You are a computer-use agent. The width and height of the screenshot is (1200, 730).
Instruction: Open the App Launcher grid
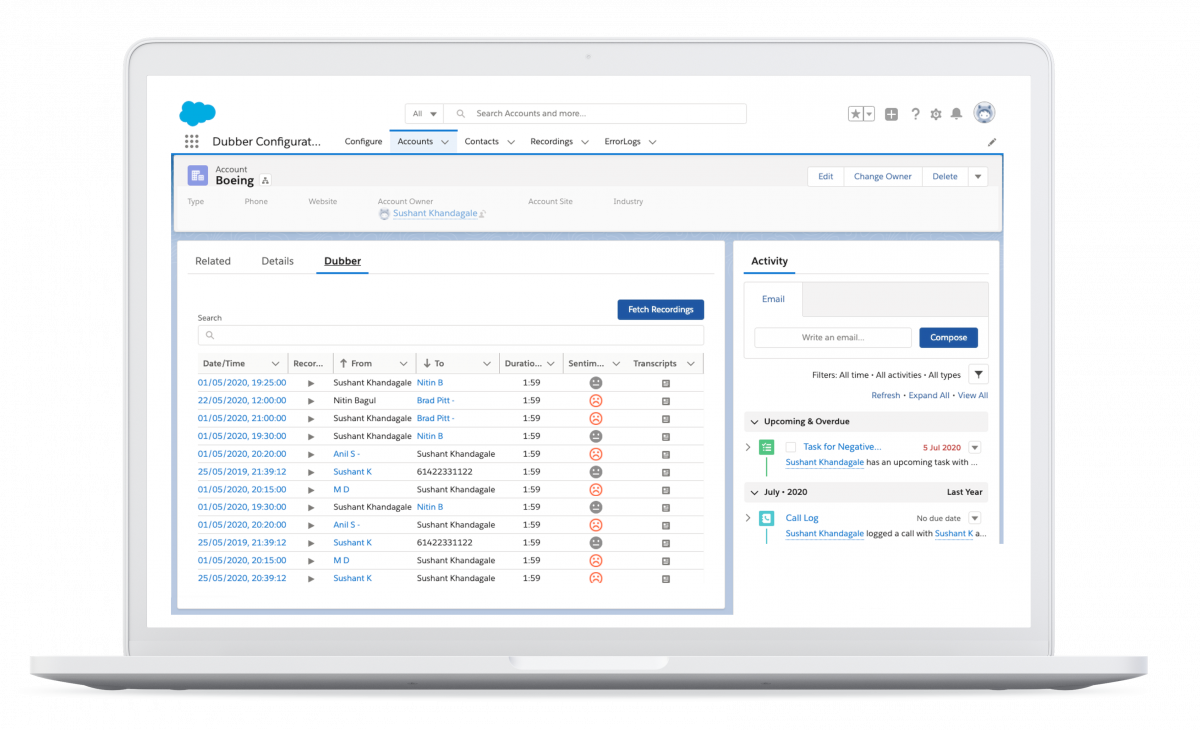(191, 142)
